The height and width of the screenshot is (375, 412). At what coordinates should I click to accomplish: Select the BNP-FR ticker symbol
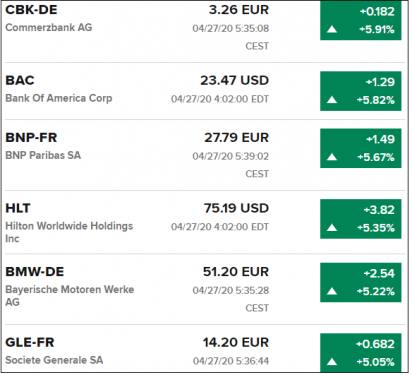(x=31, y=138)
